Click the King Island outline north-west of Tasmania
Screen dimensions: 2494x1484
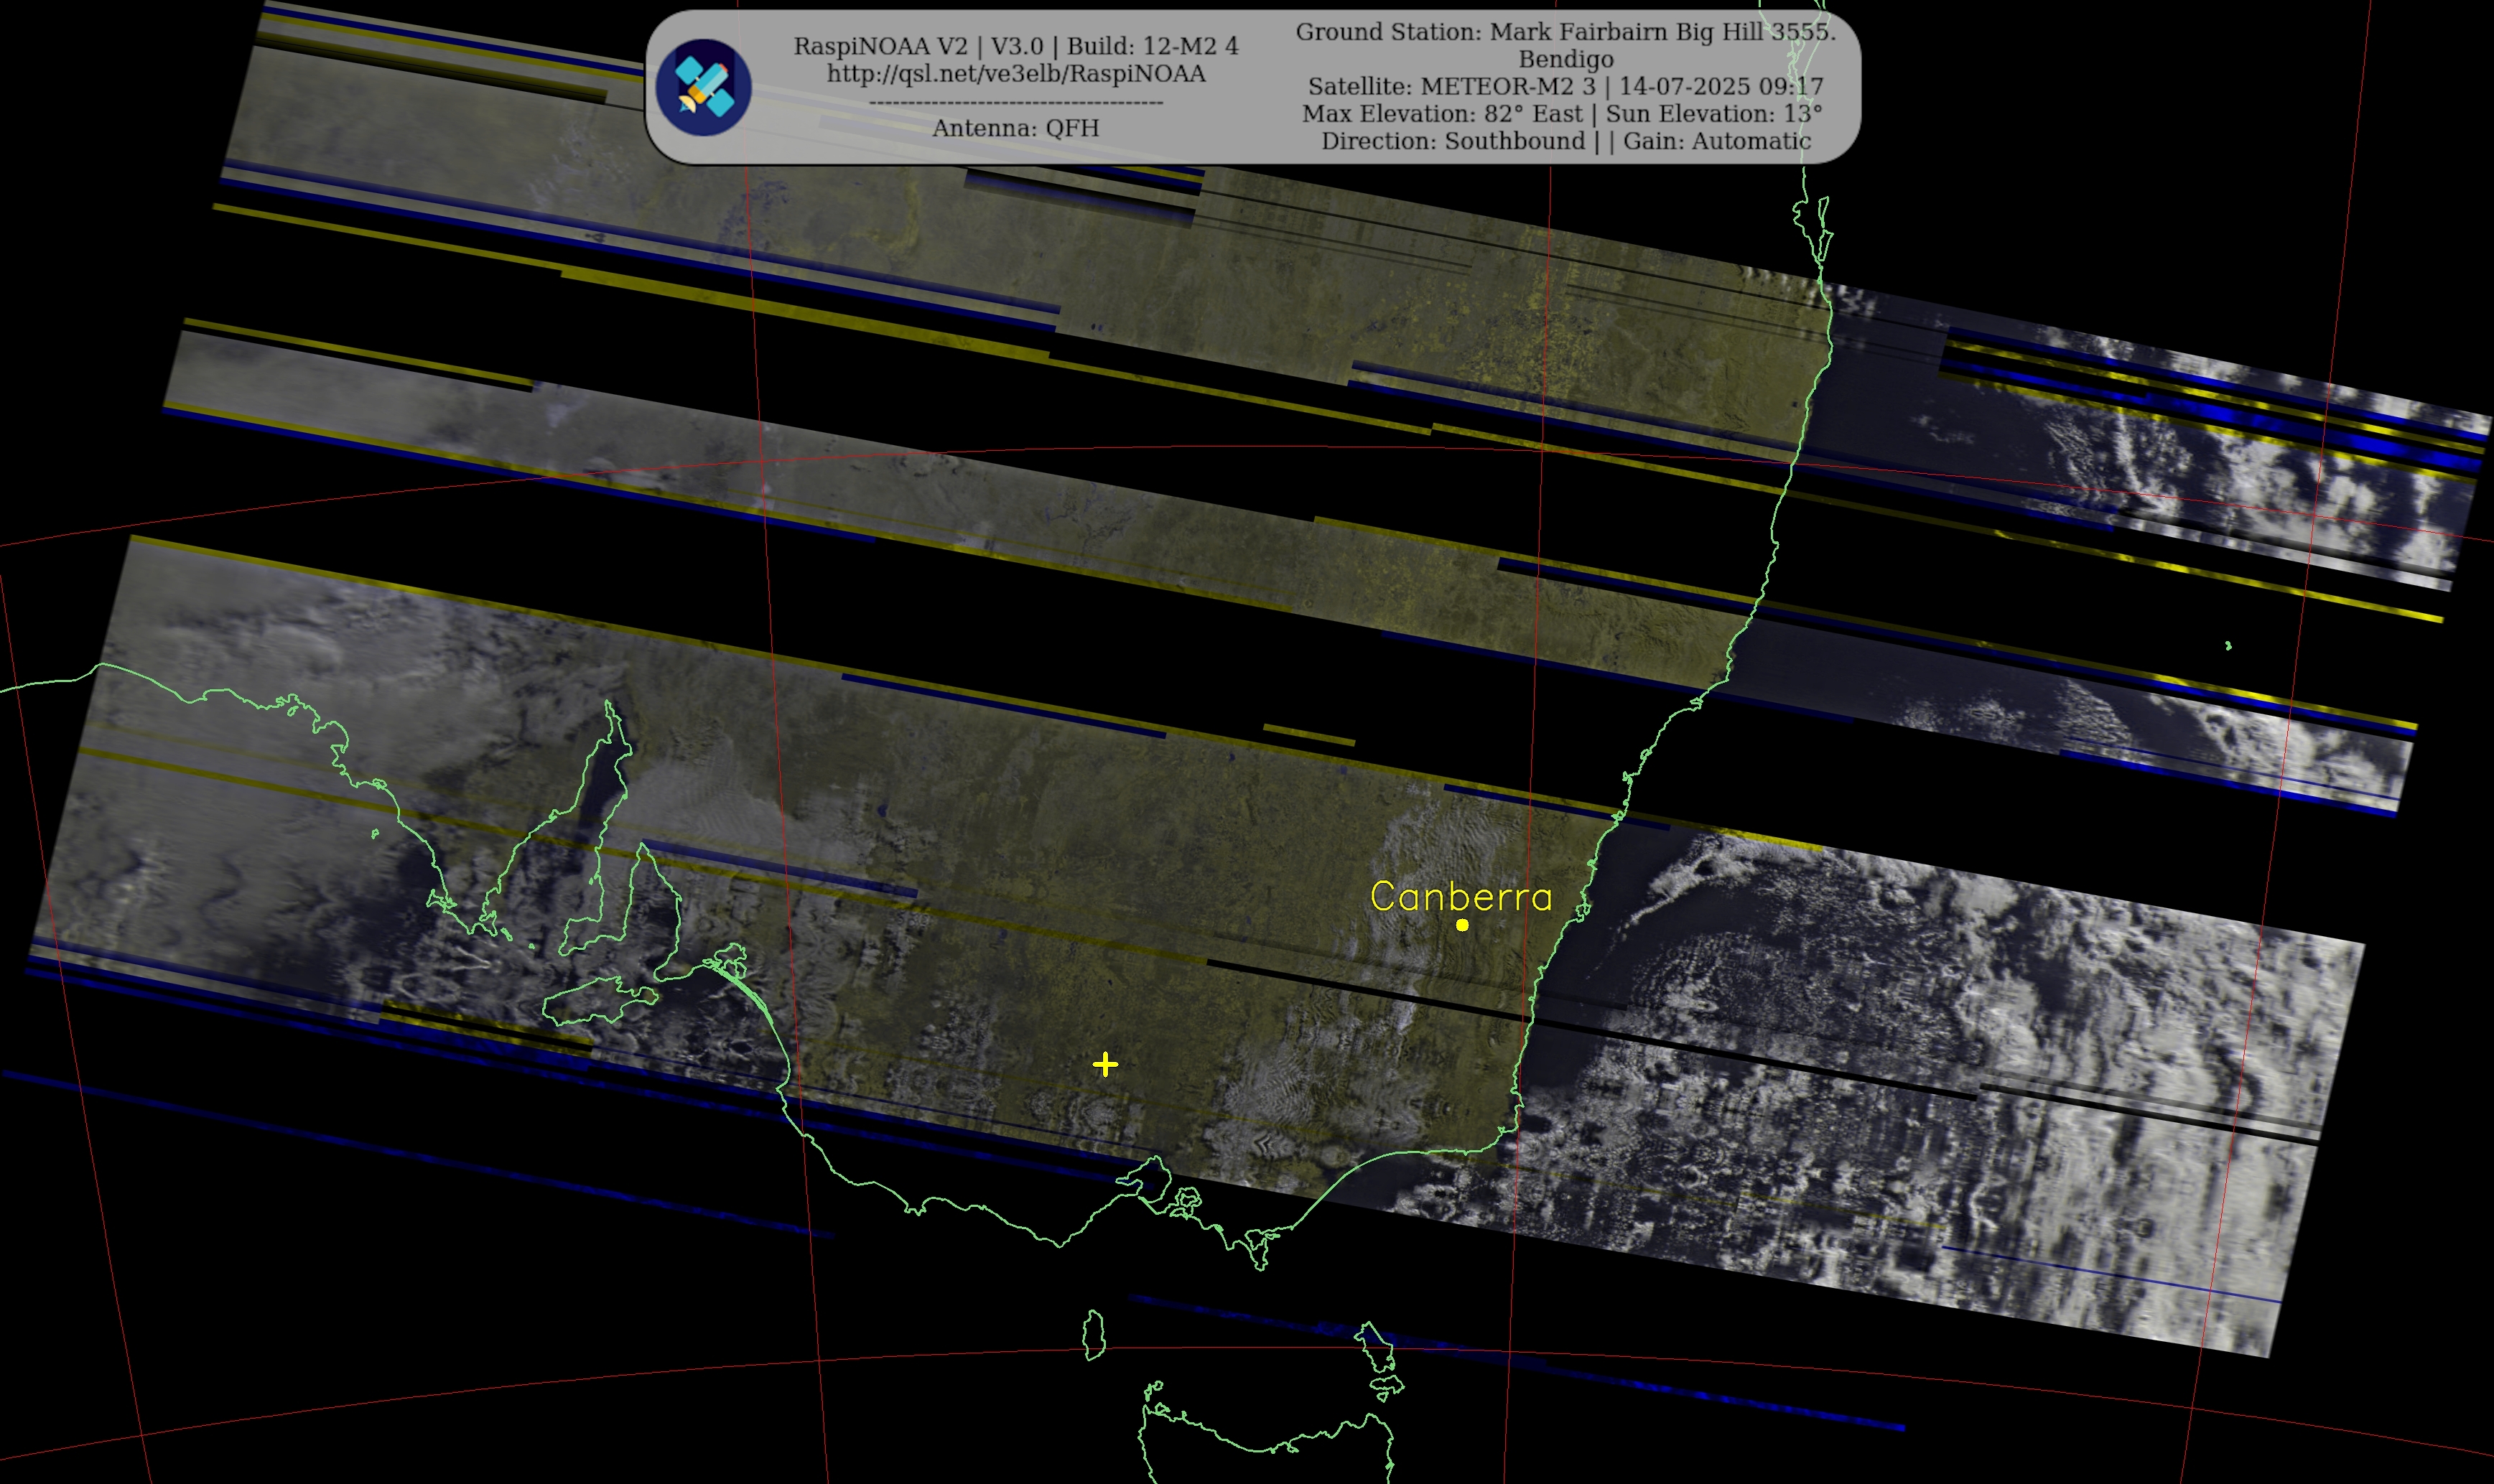(1094, 1335)
